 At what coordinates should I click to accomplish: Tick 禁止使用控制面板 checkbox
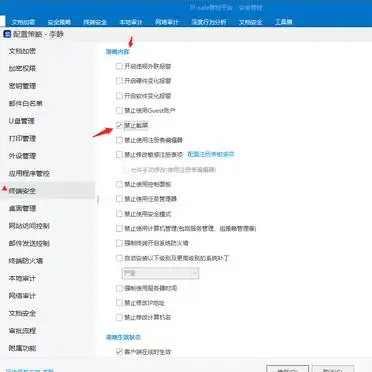tap(119, 184)
